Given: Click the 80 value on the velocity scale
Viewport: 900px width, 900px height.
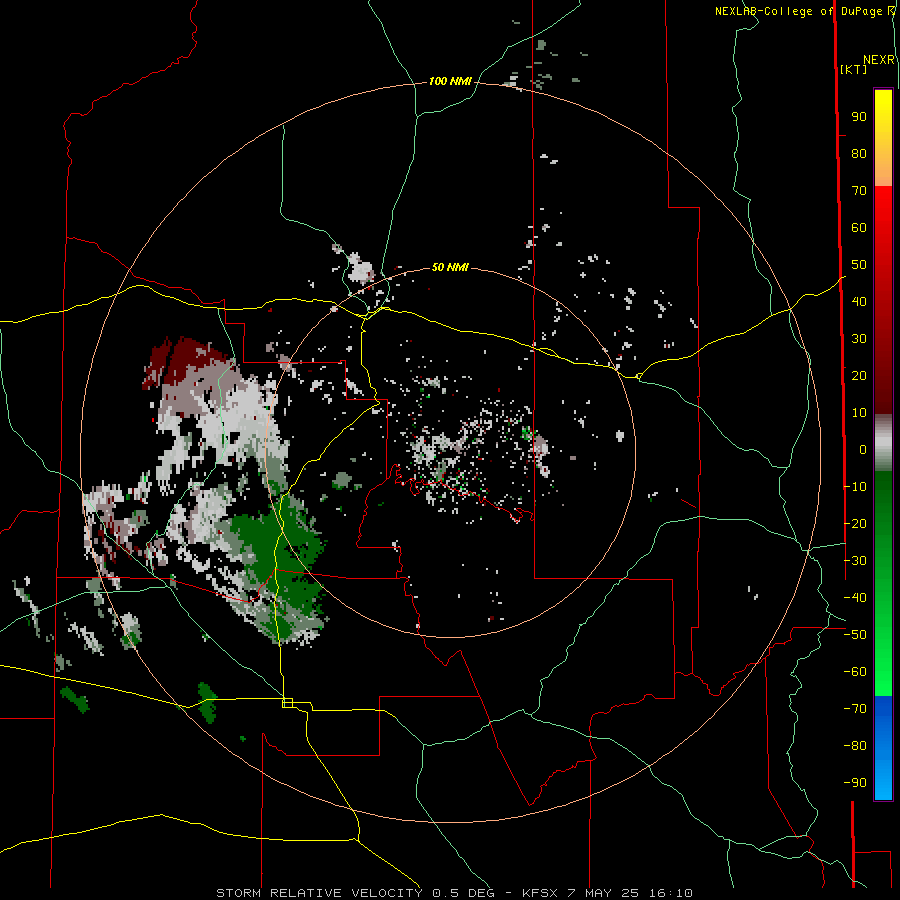Looking at the screenshot, I should pyautogui.click(x=859, y=154).
